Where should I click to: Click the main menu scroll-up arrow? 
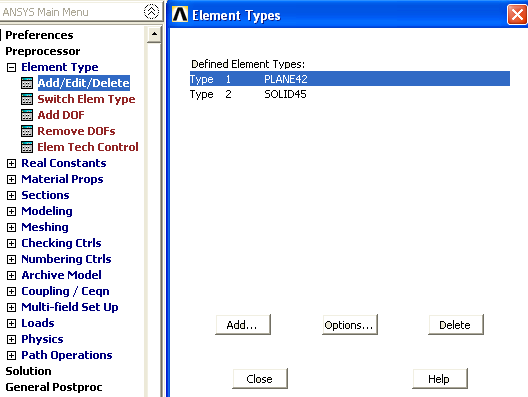point(154,34)
